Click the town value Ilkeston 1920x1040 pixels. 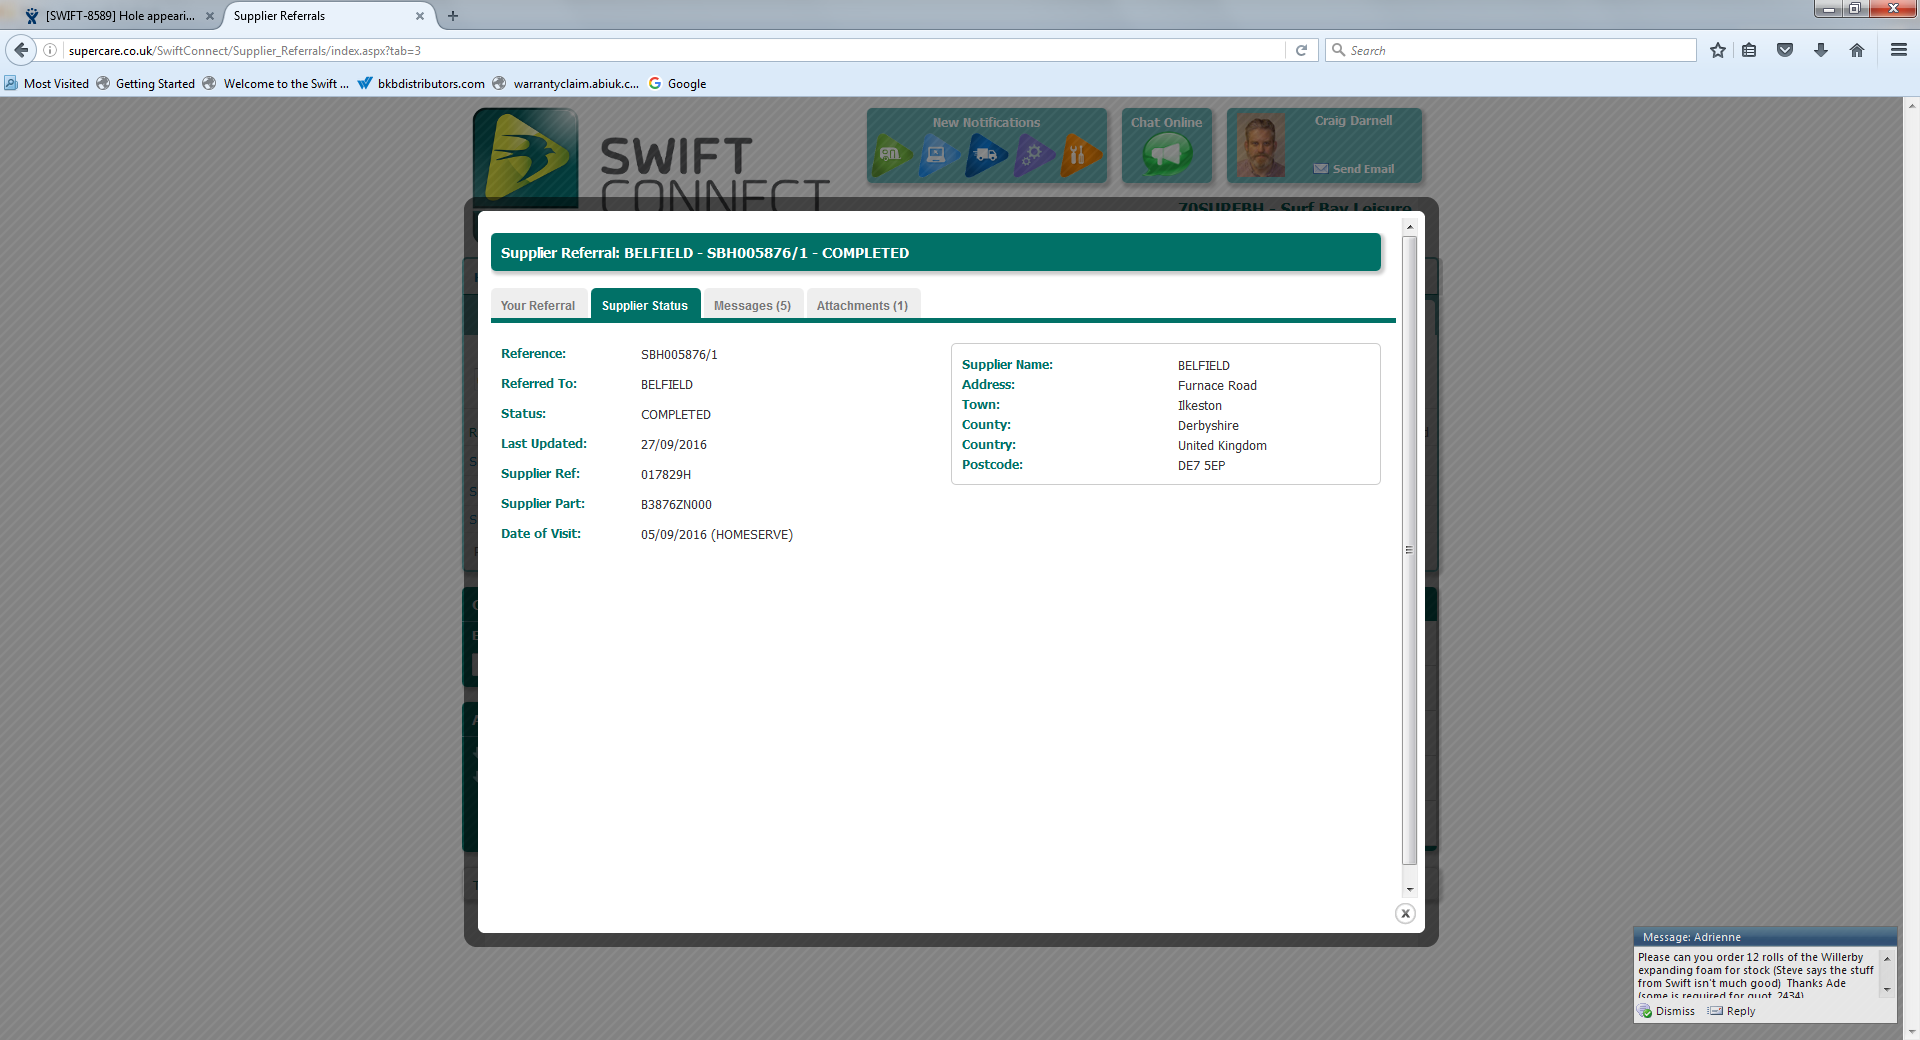pos(1200,406)
